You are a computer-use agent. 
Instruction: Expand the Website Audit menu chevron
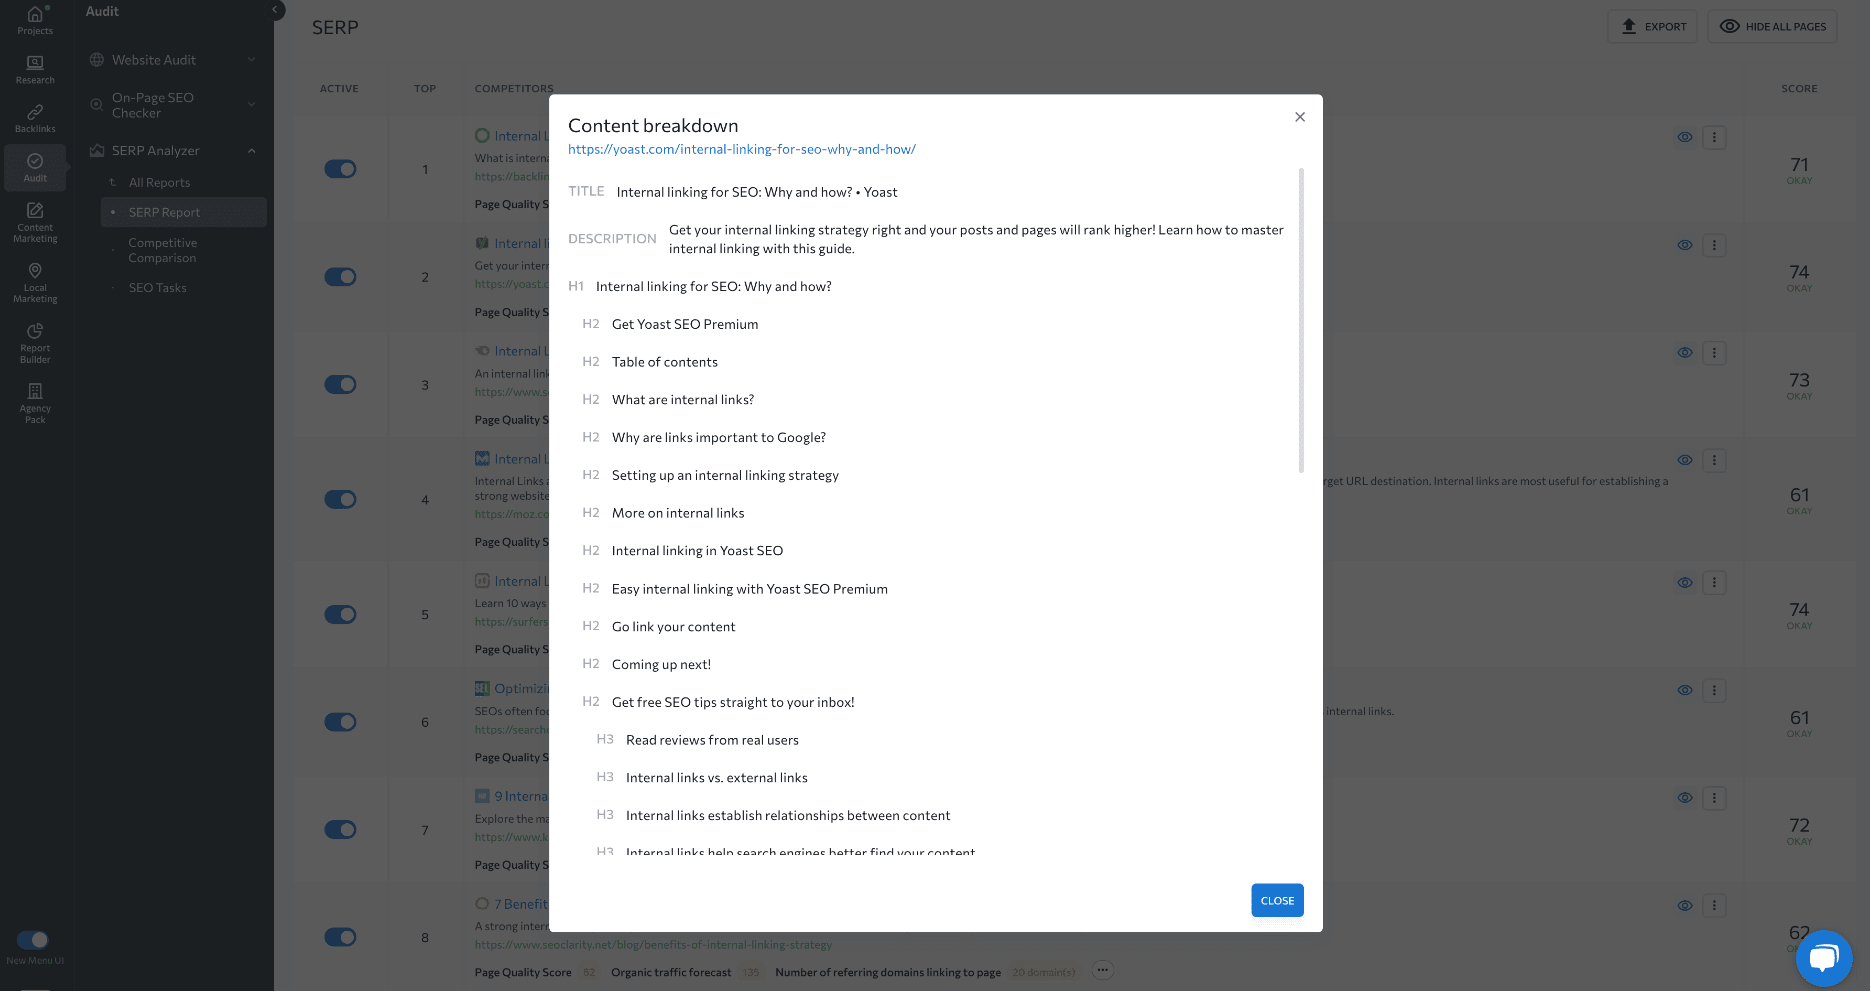coord(252,60)
